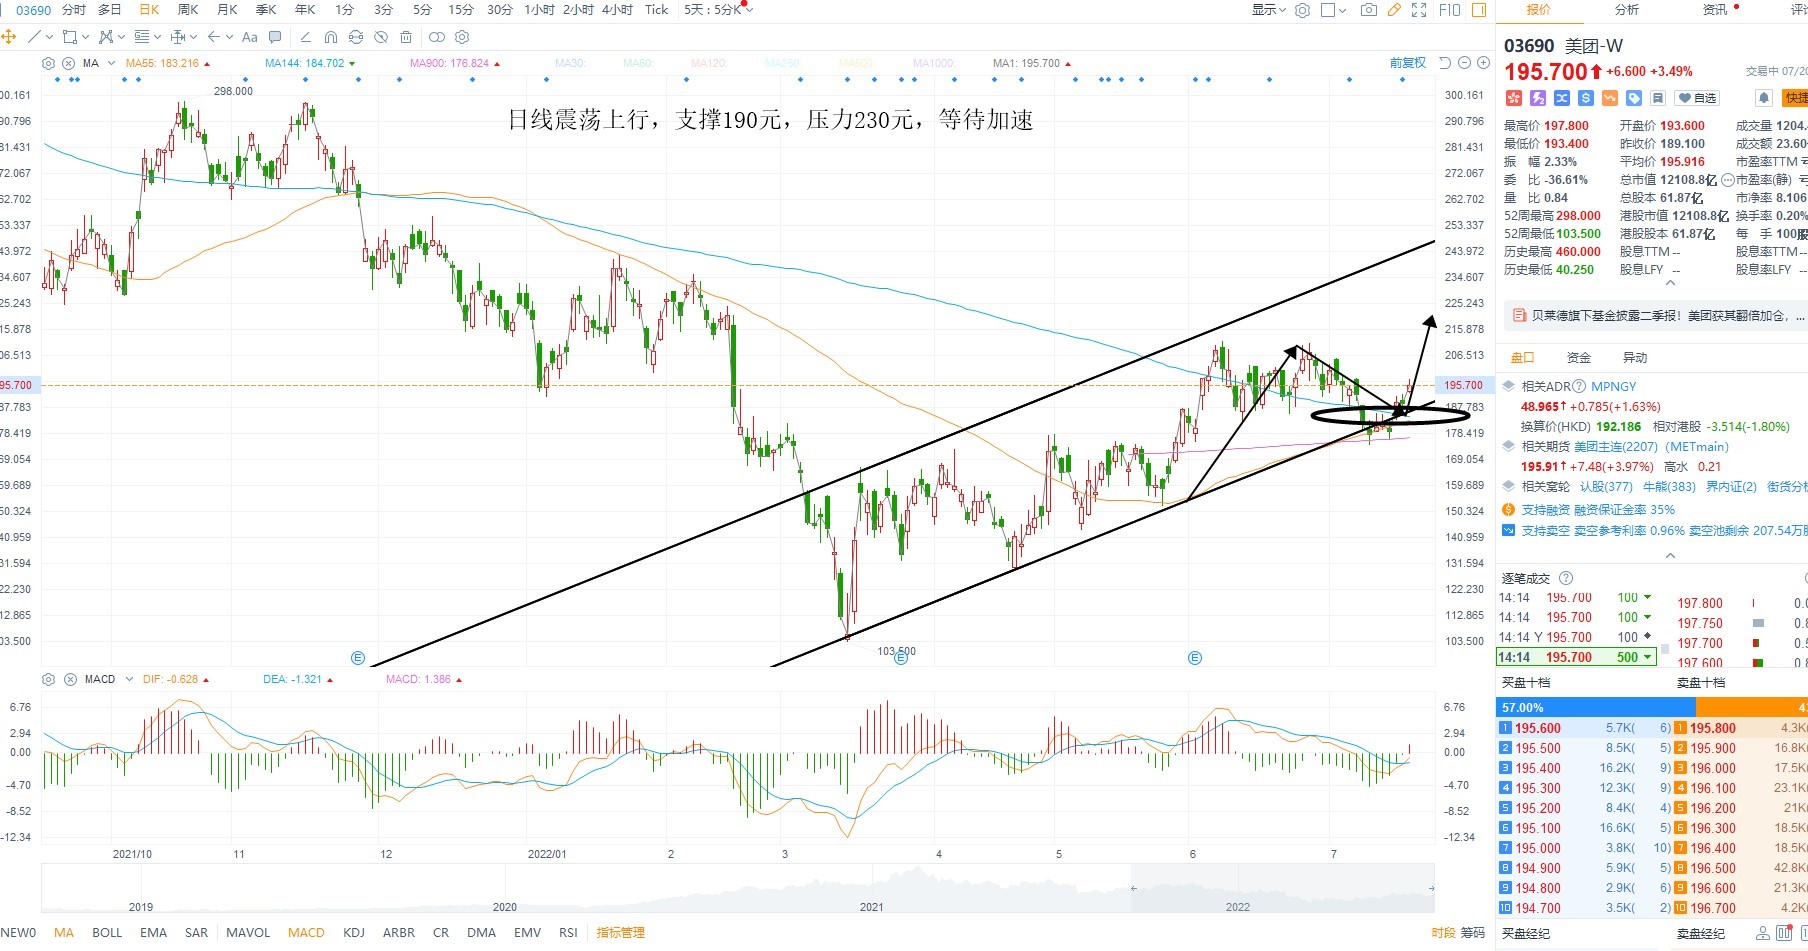Select the trend line drawing tool
Viewport: 1808px width, 951px height.
(35, 37)
